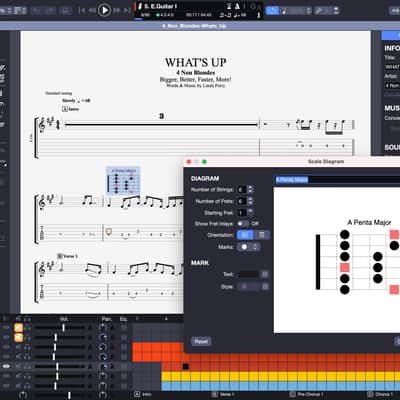Adjust the active track's volume slider
400x400 pixels.
tap(60, 366)
